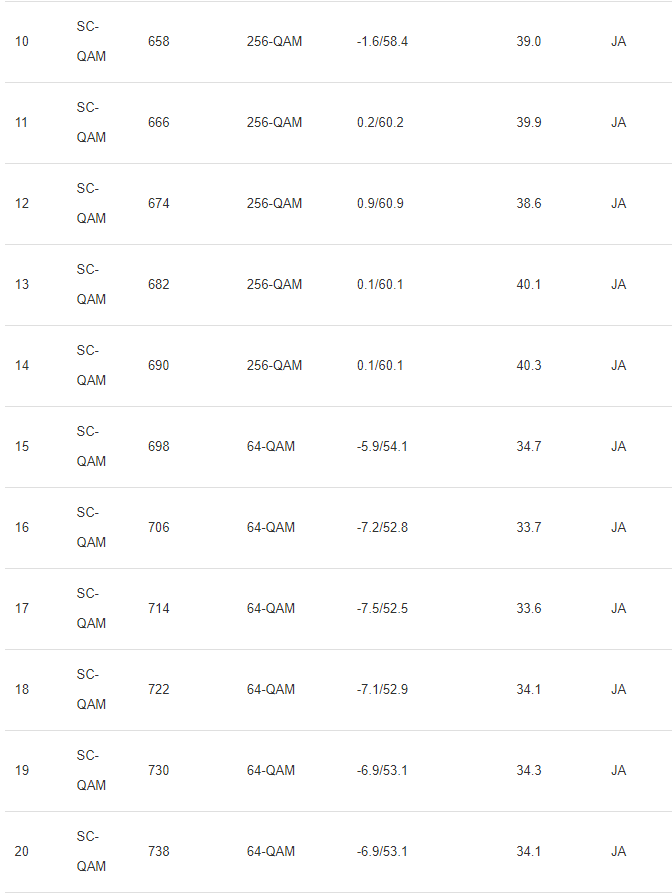
Task: Select channel 10 row number
Action: pos(22,42)
